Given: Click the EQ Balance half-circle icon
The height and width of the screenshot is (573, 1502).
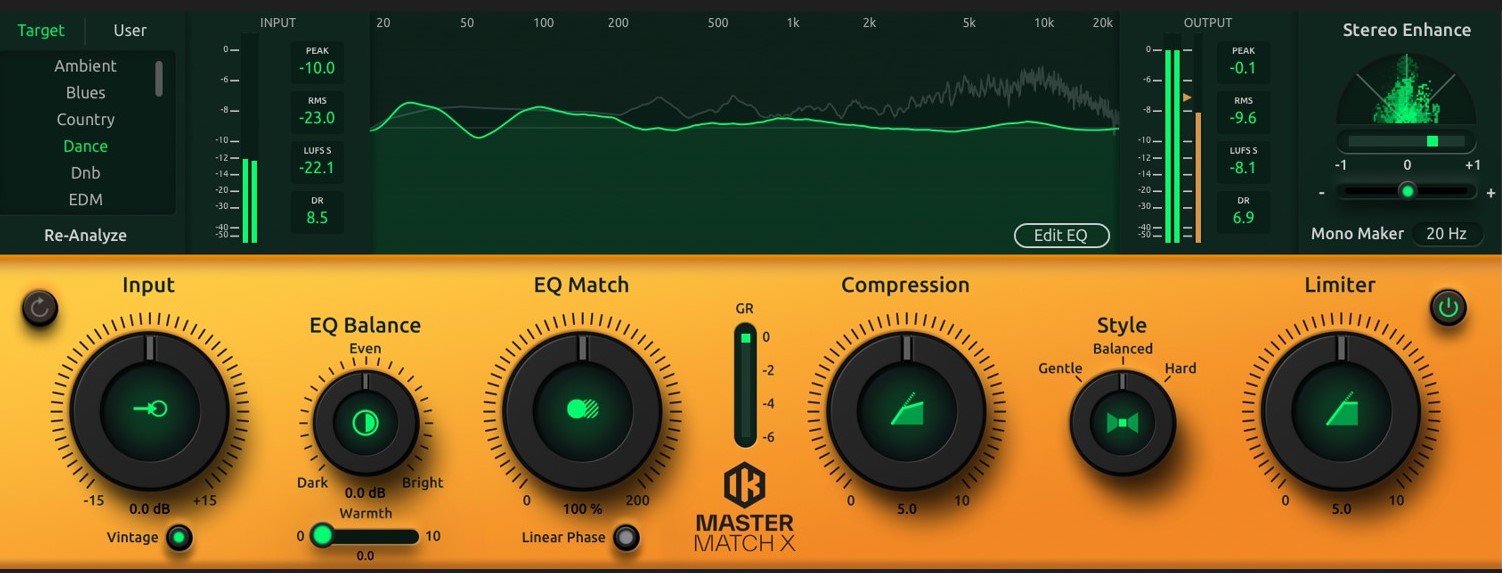Looking at the screenshot, I should [x=365, y=423].
